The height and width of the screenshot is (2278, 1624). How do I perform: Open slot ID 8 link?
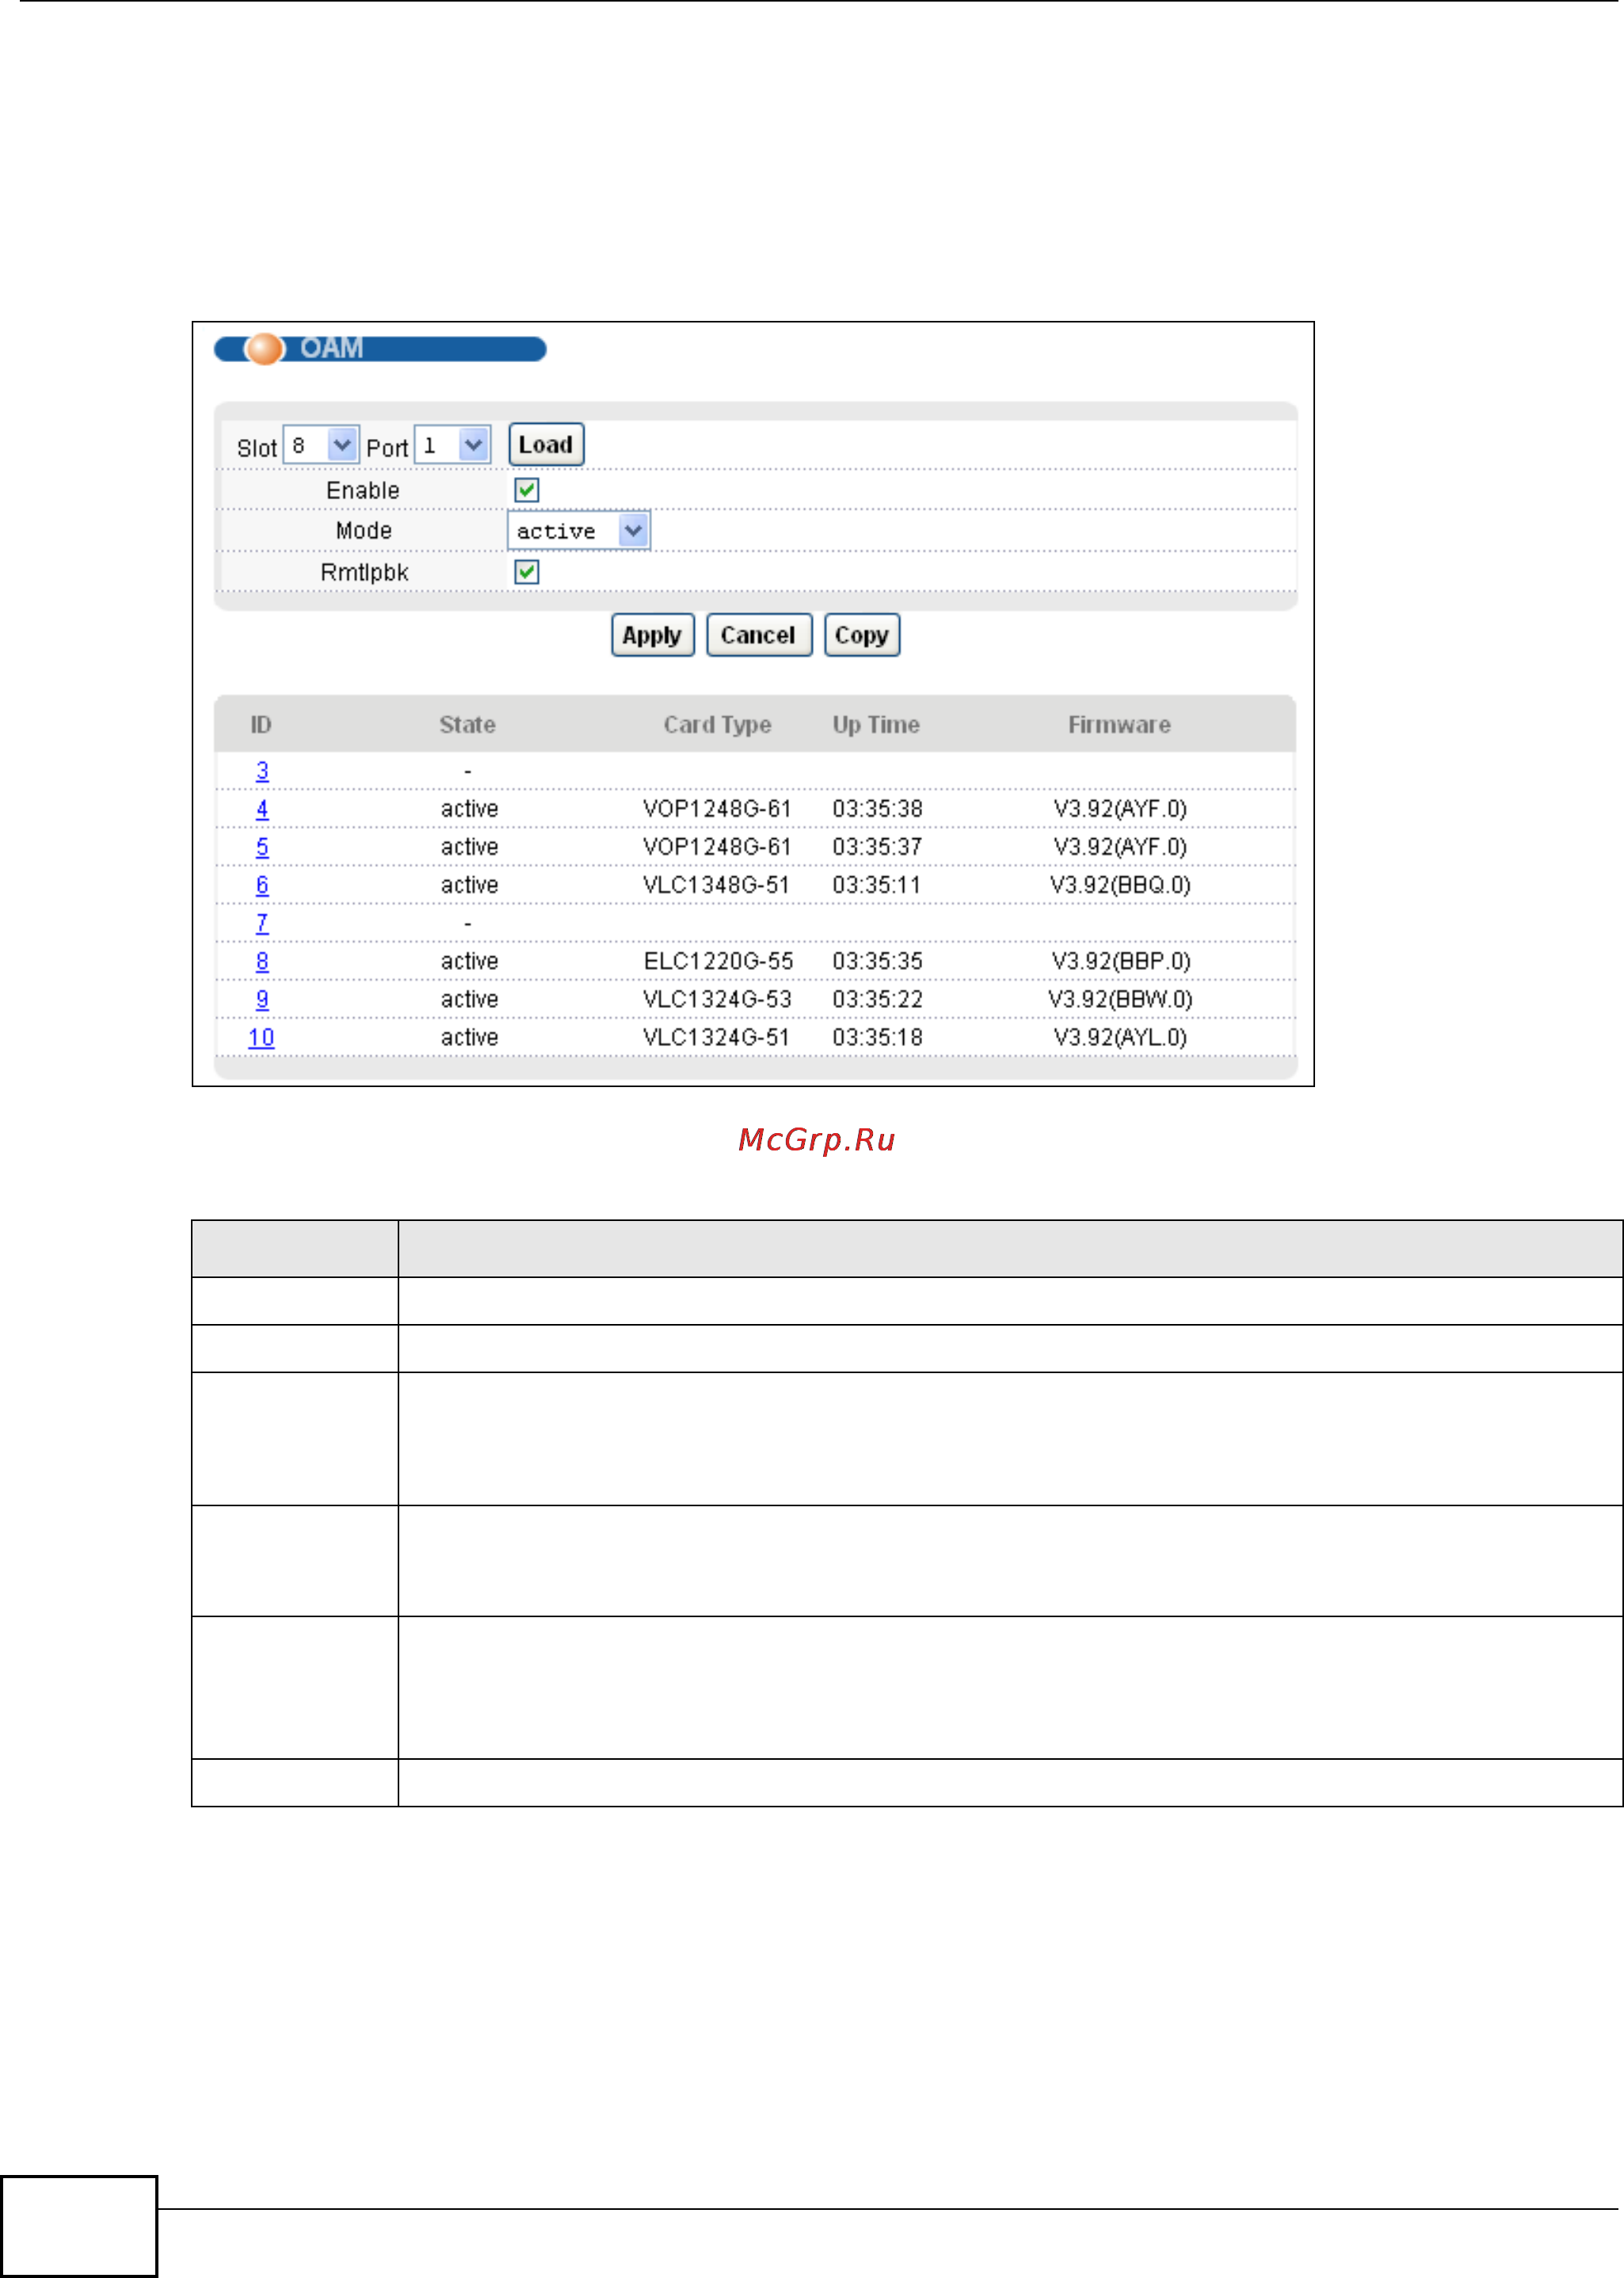[x=262, y=961]
